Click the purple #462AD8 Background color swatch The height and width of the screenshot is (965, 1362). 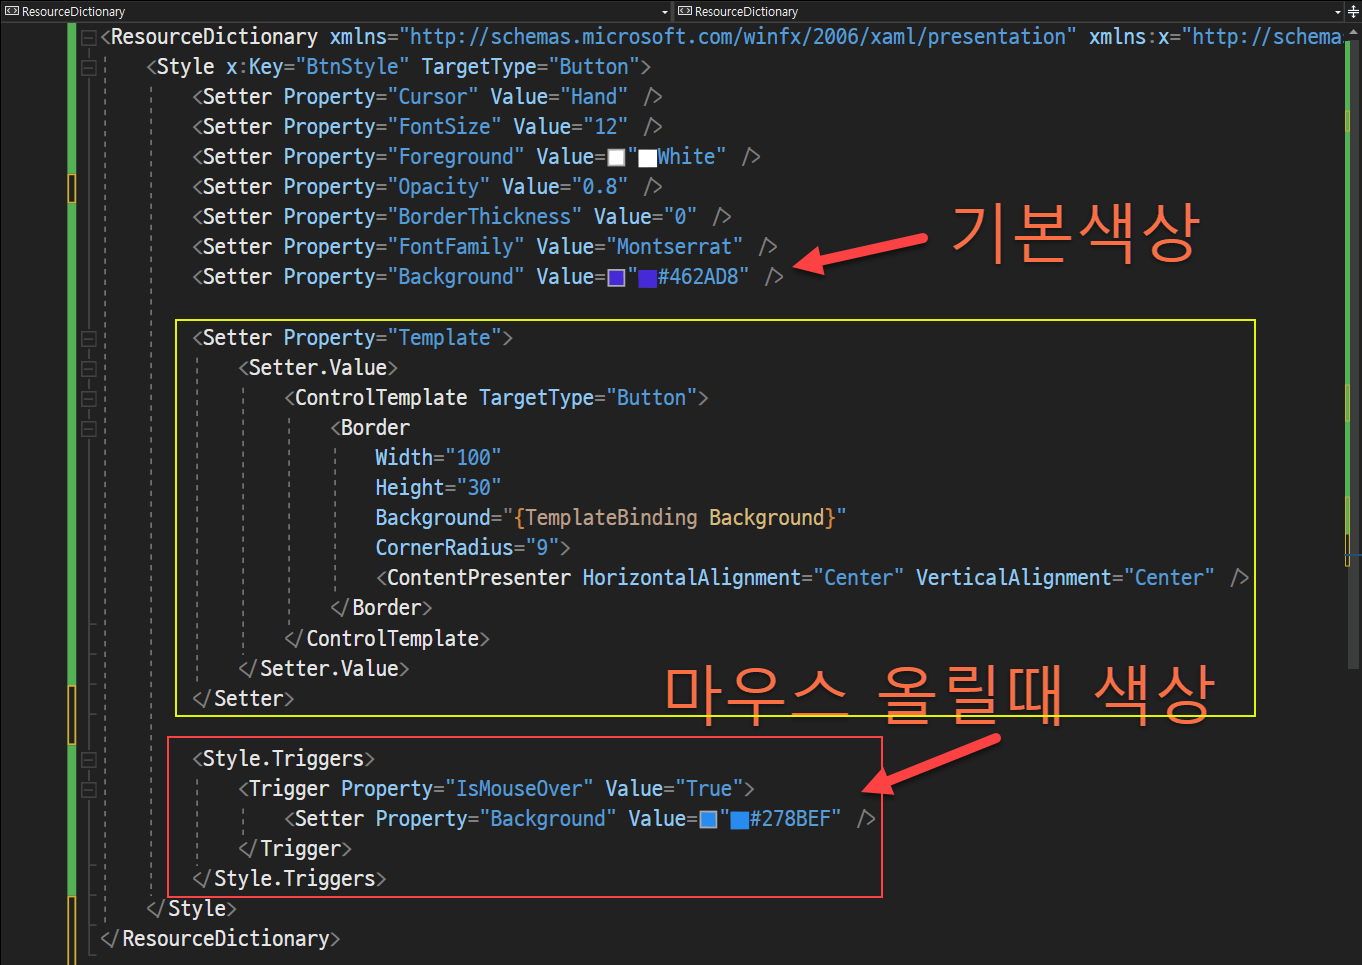click(615, 278)
